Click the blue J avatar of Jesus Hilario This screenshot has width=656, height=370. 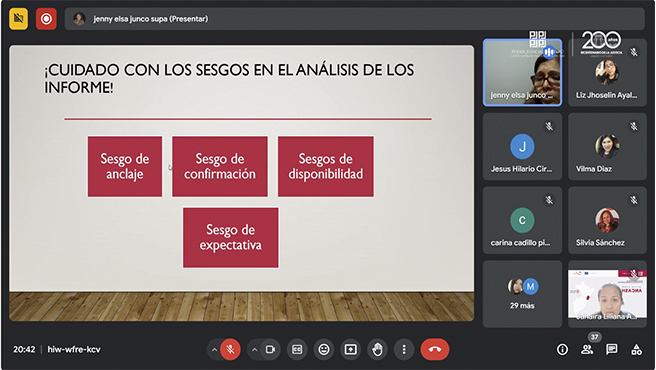(522, 146)
